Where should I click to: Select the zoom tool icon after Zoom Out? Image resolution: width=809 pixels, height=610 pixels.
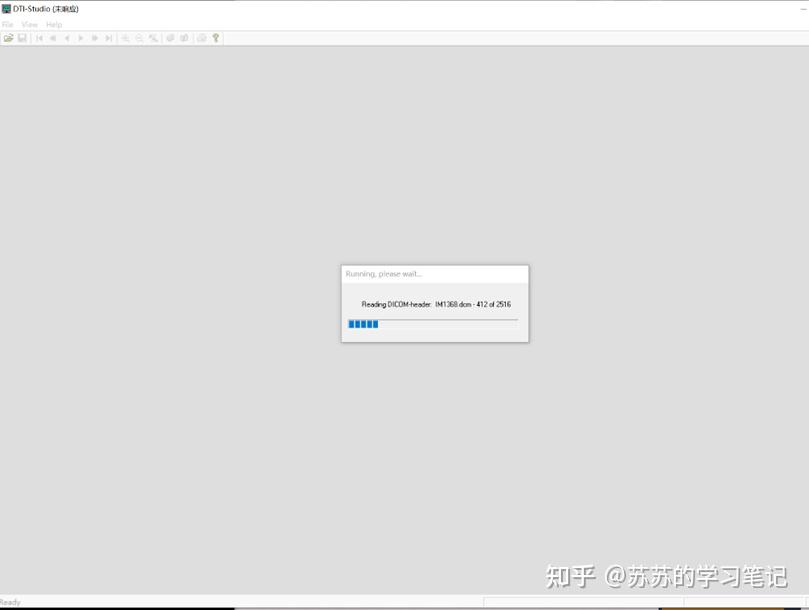coord(154,38)
